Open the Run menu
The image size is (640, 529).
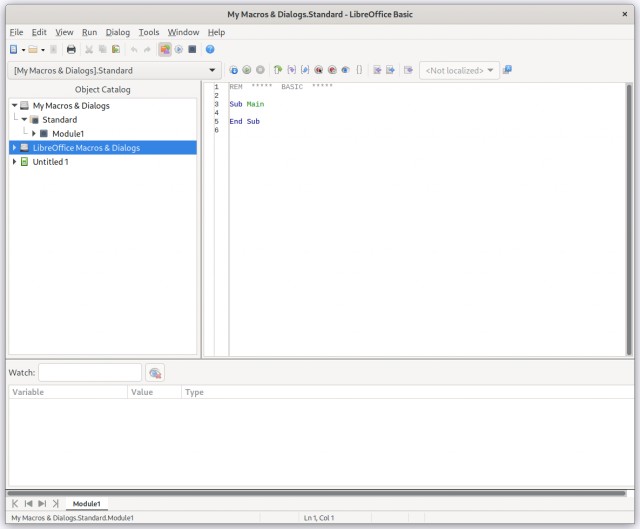[x=89, y=32]
